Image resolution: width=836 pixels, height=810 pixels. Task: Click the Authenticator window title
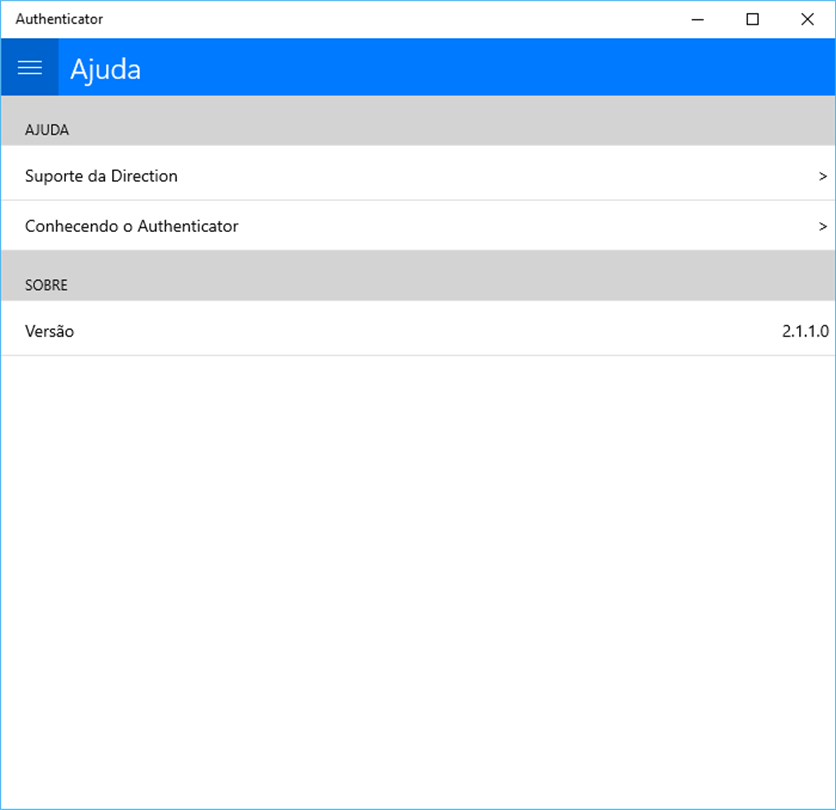[59, 19]
